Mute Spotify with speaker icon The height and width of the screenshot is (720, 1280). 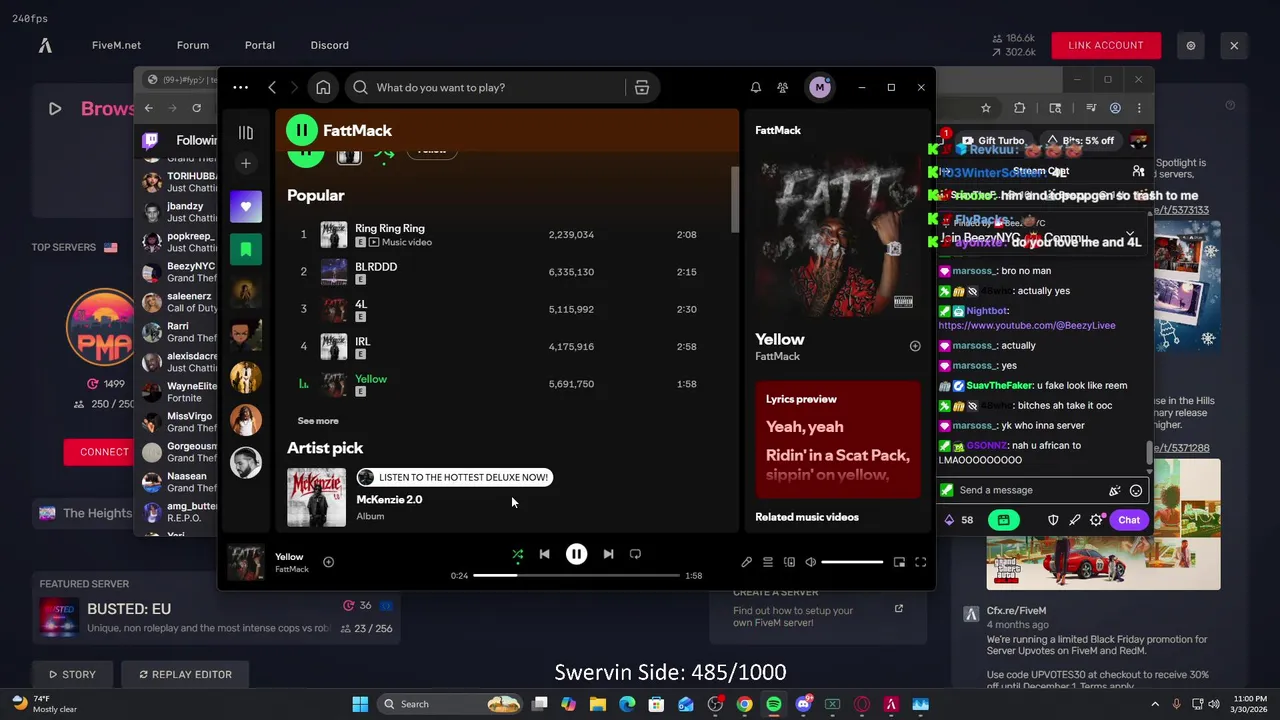click(810, 562)
